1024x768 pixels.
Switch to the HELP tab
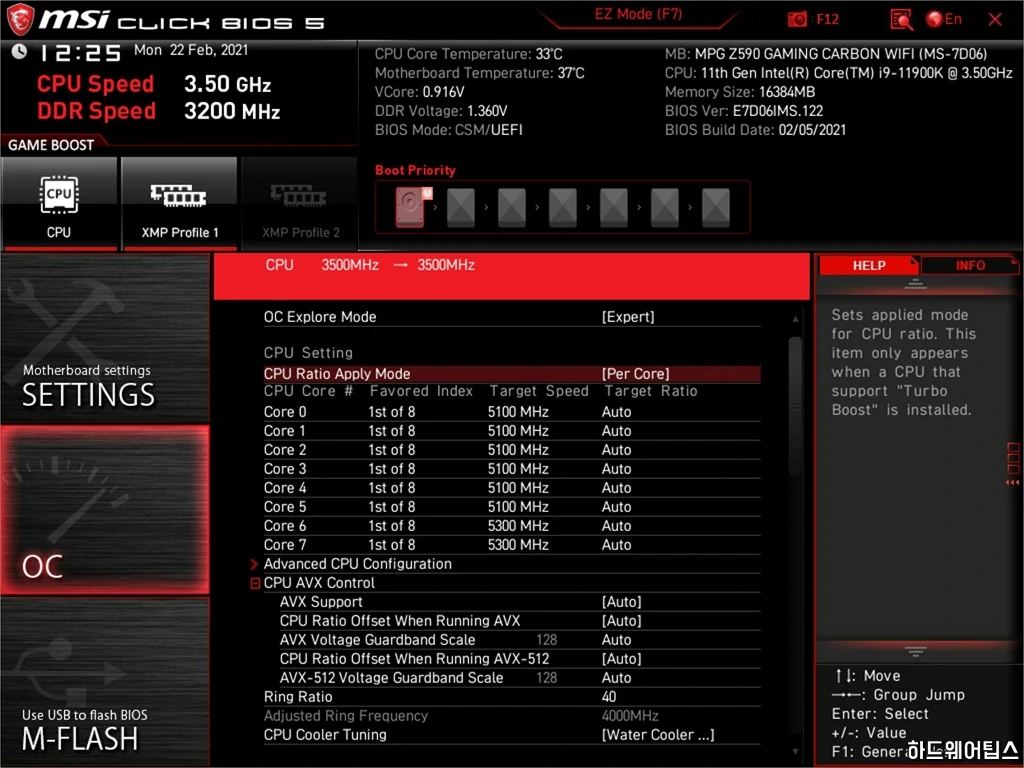coord(869,266)
